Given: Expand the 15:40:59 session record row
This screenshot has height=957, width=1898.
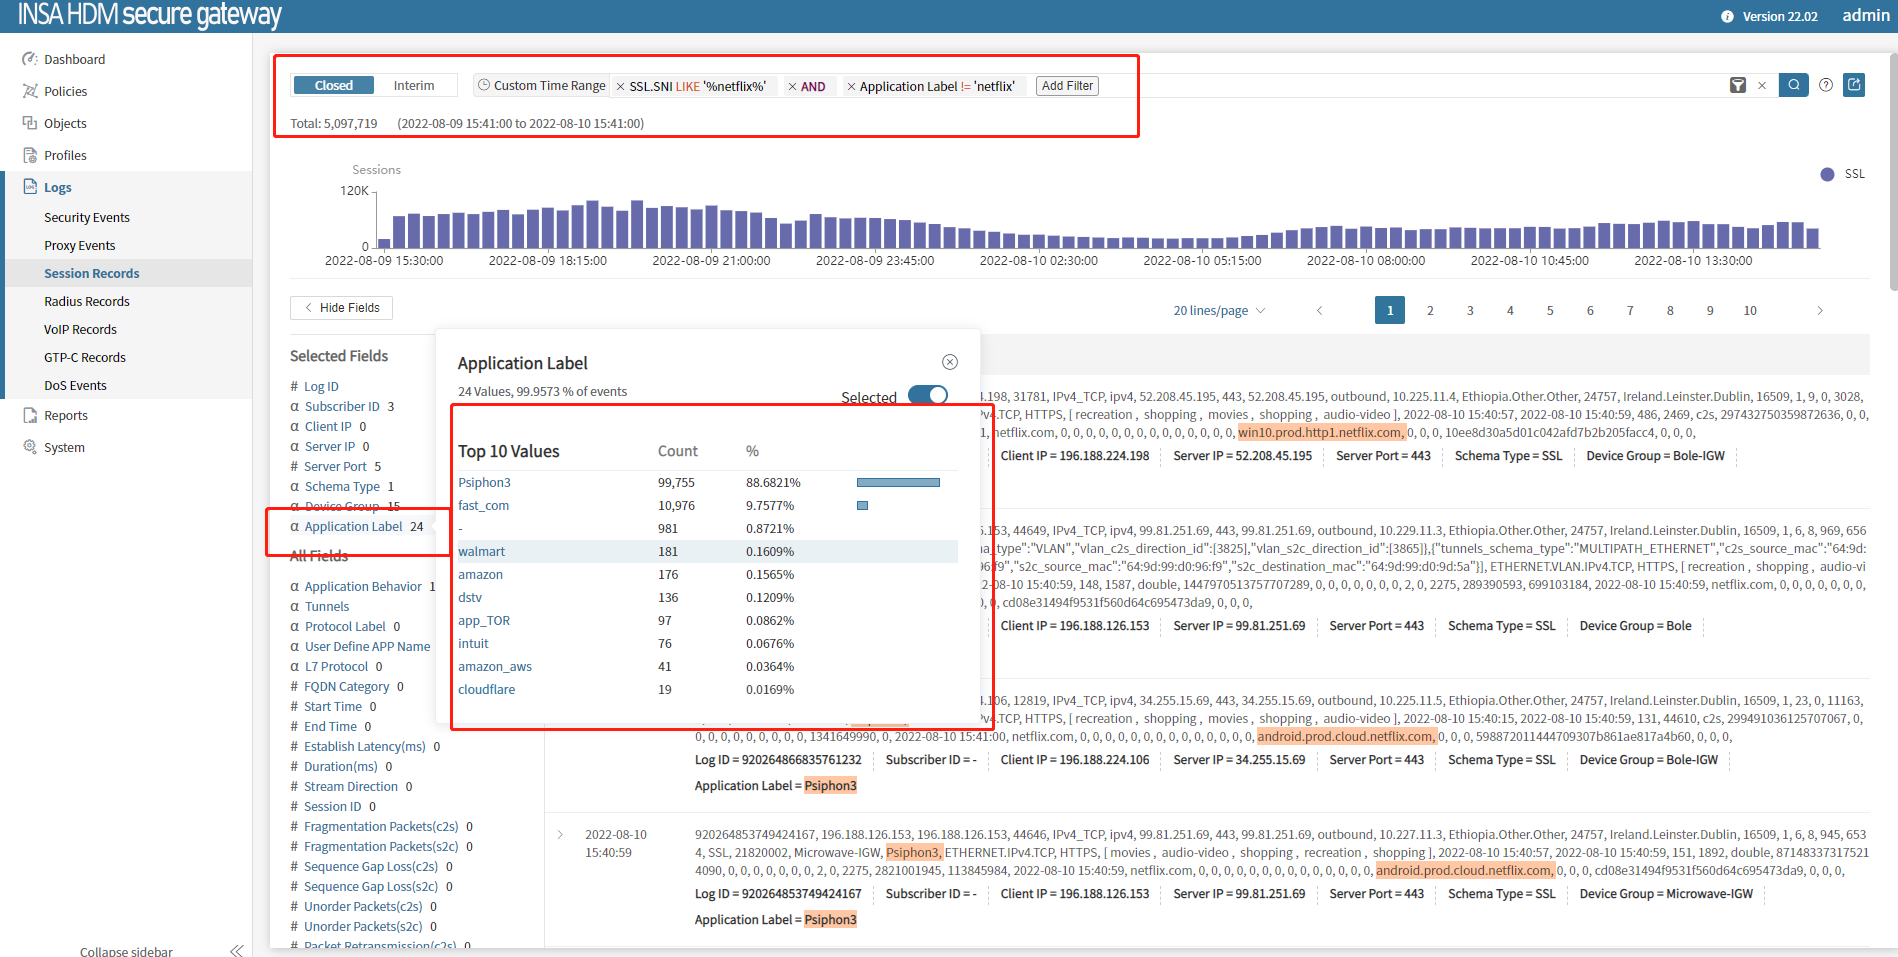Looking at the screenshot, I should coord(560,835).
